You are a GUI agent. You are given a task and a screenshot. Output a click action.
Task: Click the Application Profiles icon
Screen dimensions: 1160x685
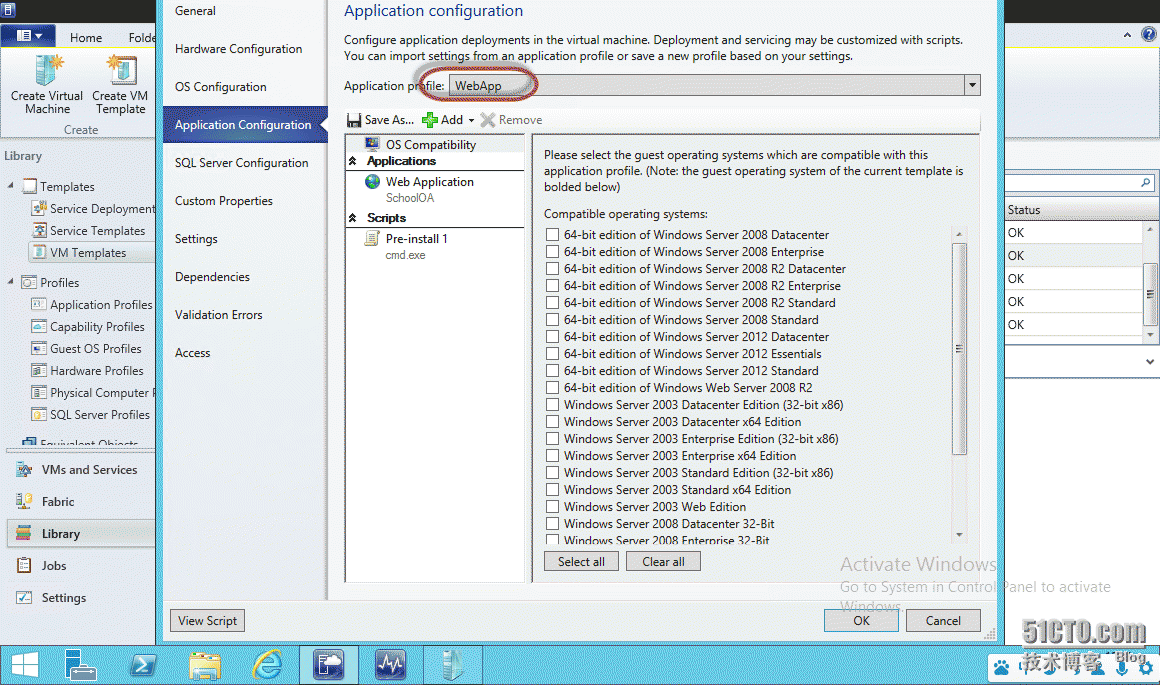click(x=39, y=304)
